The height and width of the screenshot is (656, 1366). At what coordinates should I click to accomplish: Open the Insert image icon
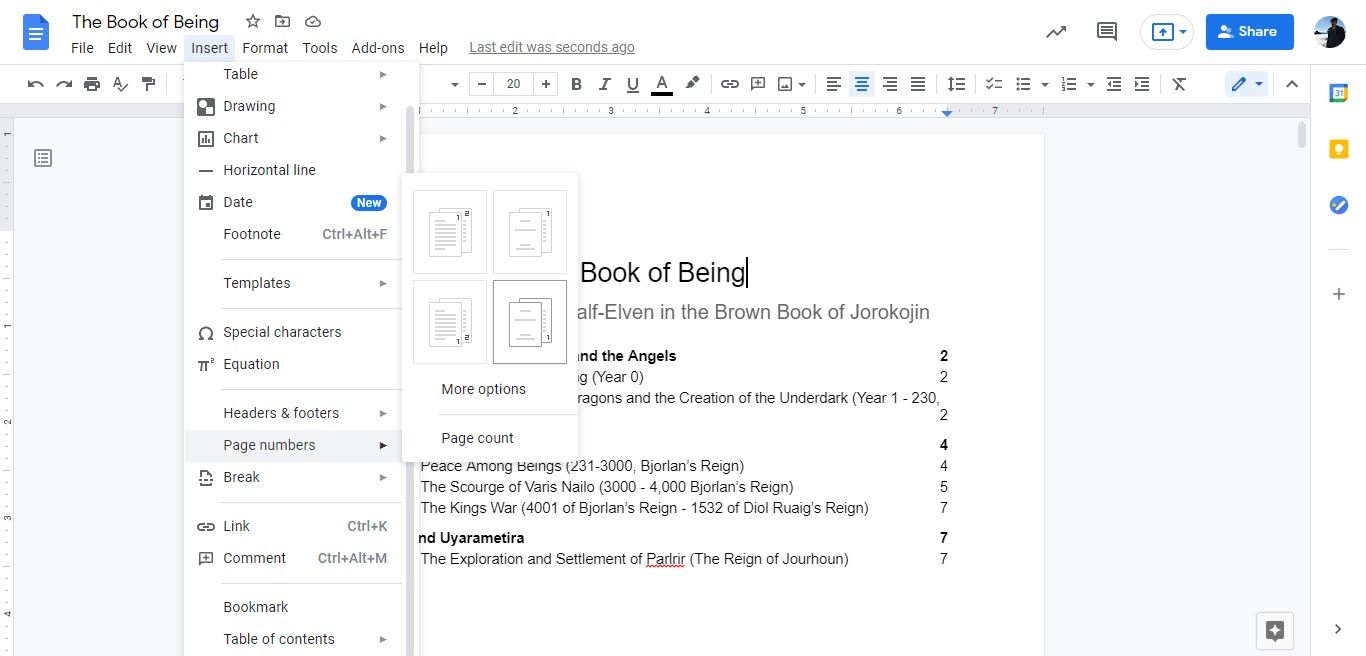tap(784, 84)
